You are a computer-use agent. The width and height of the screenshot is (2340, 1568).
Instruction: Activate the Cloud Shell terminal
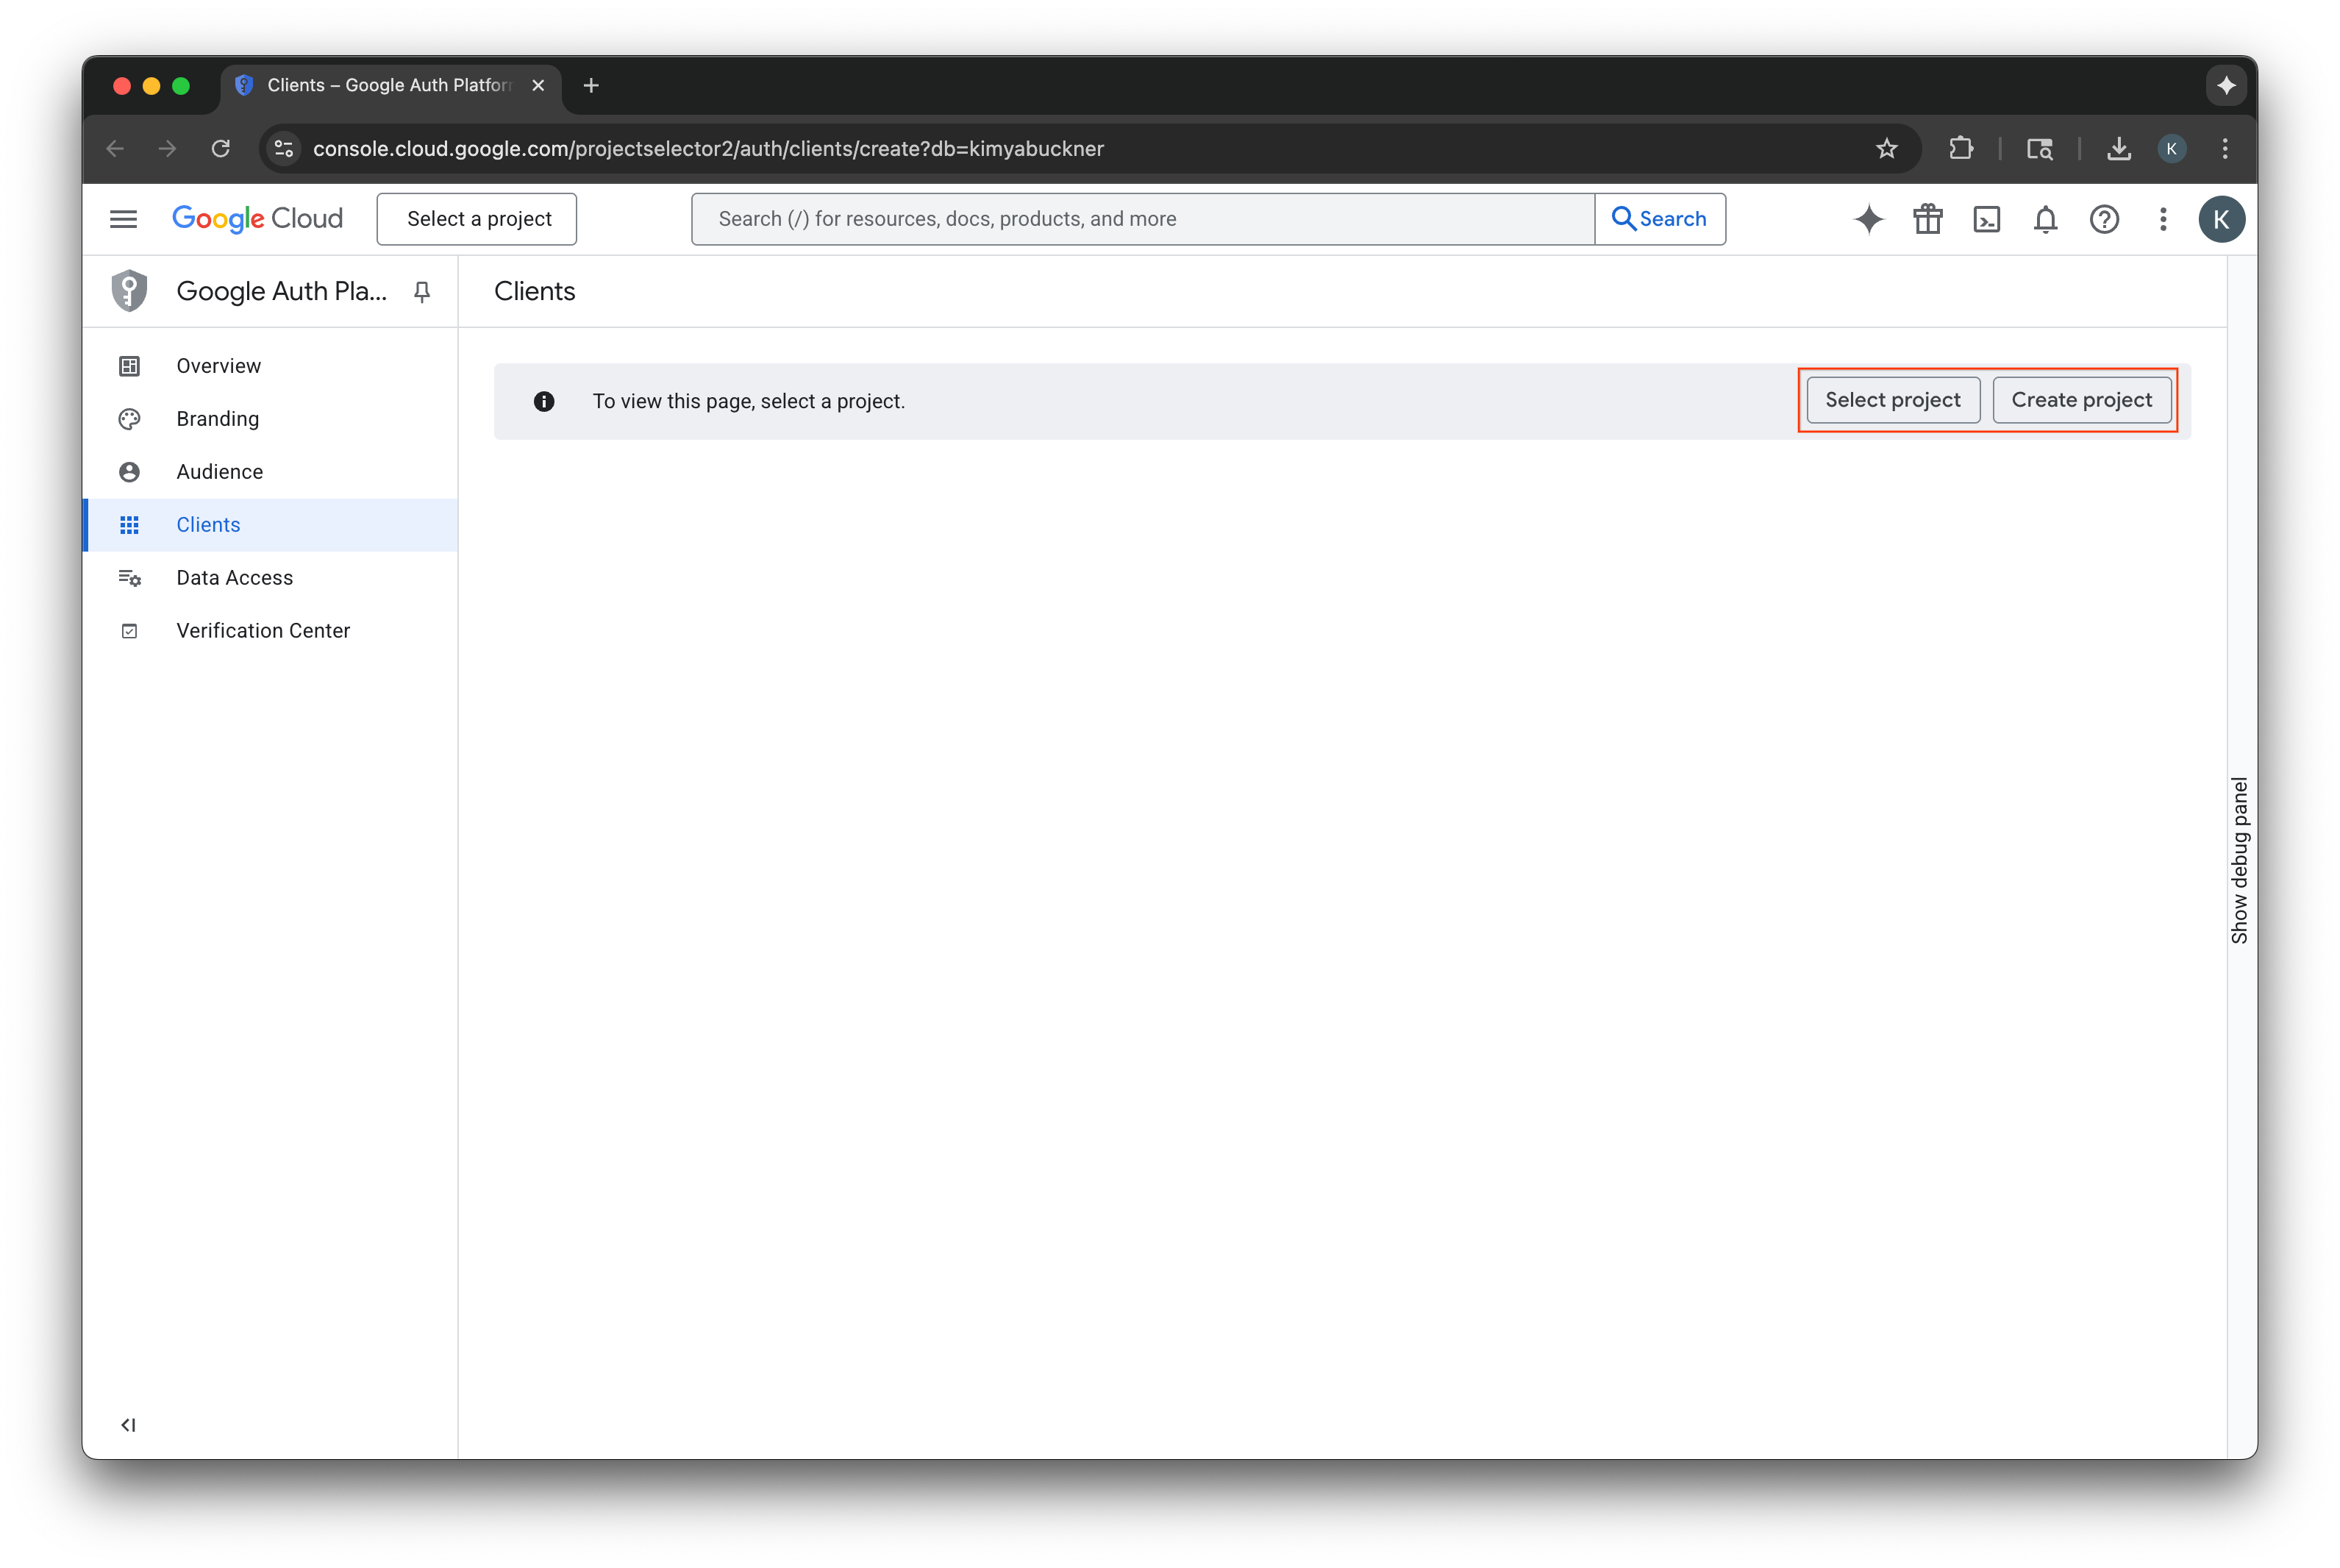coord(1987,219)
